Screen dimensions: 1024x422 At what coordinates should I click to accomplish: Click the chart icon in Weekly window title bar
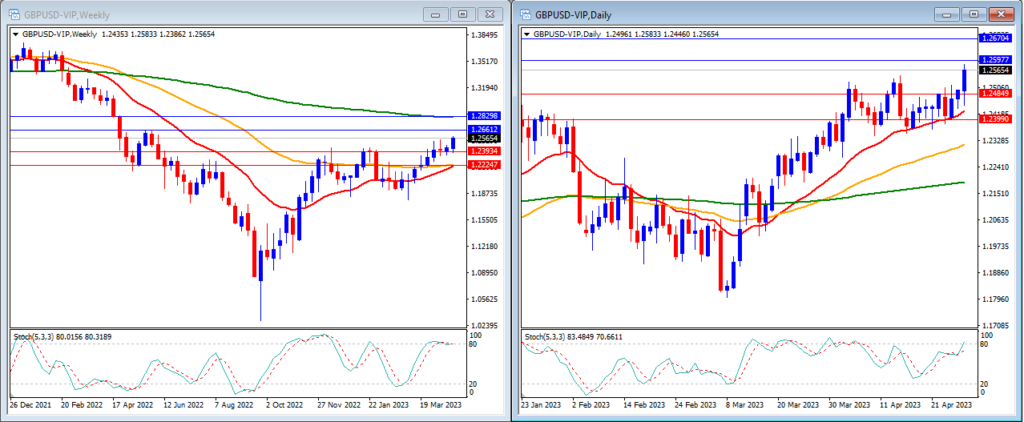pos(14,14)
